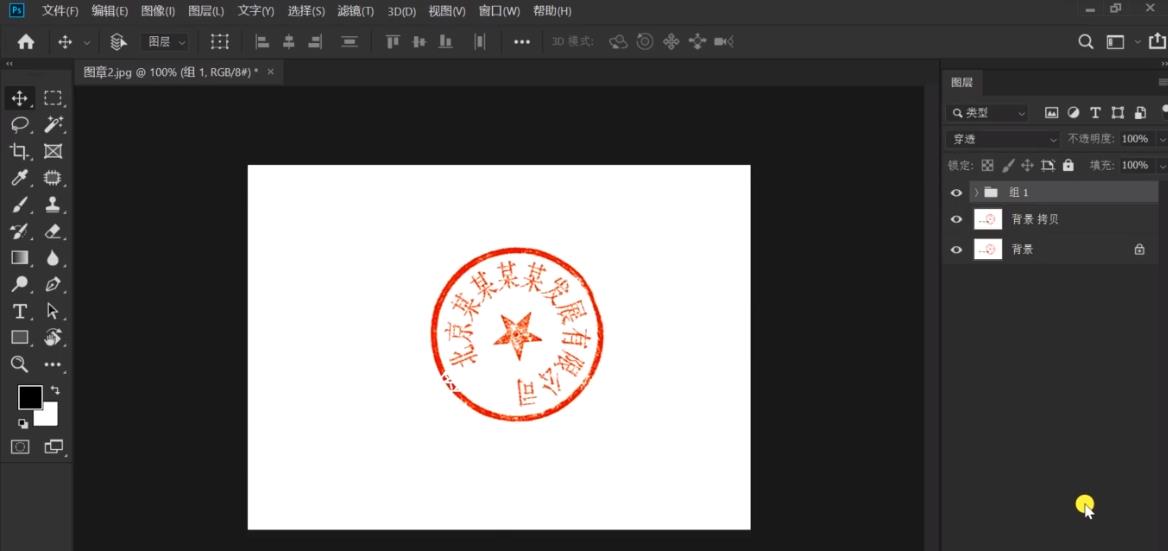Select the Hand/Rotate View tool
Screen dimensions: 1168x551
[52, 337]
